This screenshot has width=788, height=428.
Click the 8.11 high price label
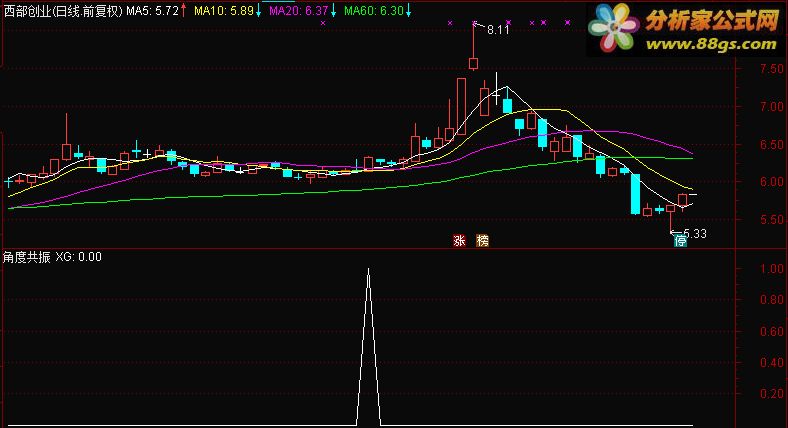(x=498, y=30)
